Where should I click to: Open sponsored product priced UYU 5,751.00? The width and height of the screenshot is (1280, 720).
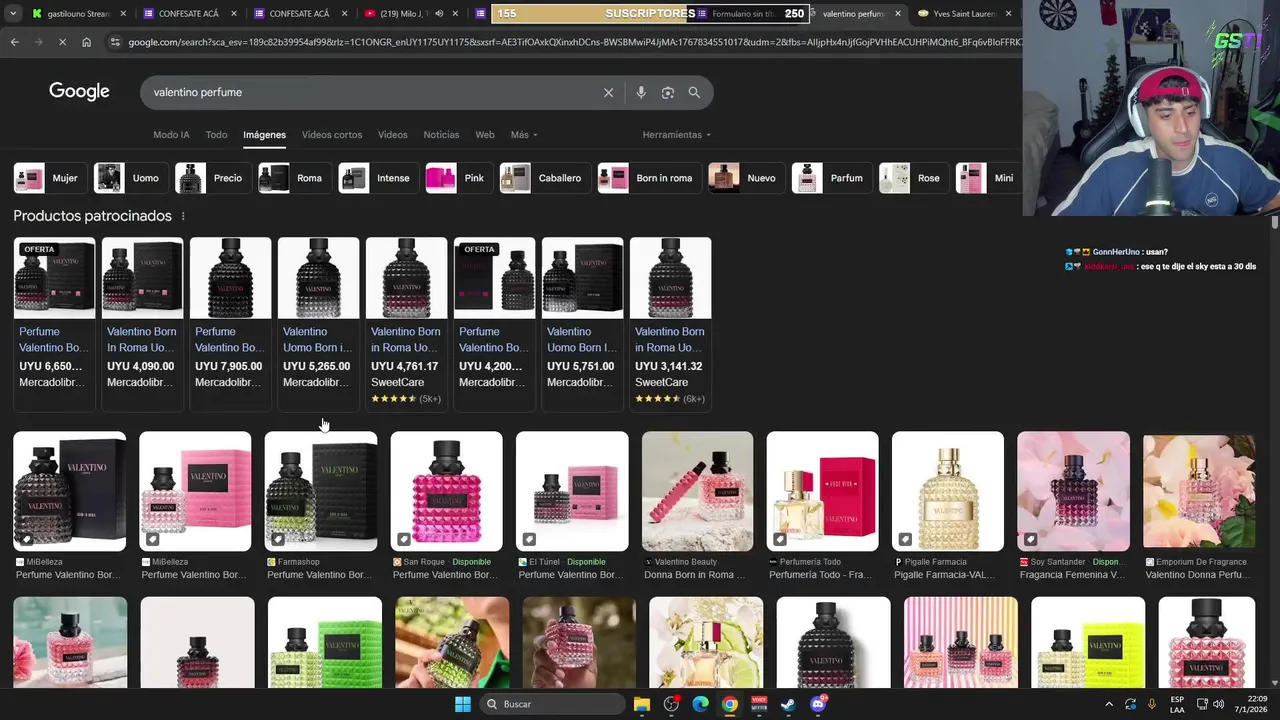click(582, 322)
